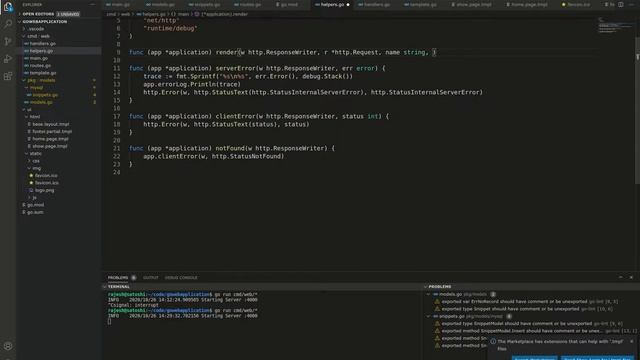Image resolution: width=640 pixels, height=360 pixels.
Task: Open the Explorer activity bar icon
Action: point(8,7)
